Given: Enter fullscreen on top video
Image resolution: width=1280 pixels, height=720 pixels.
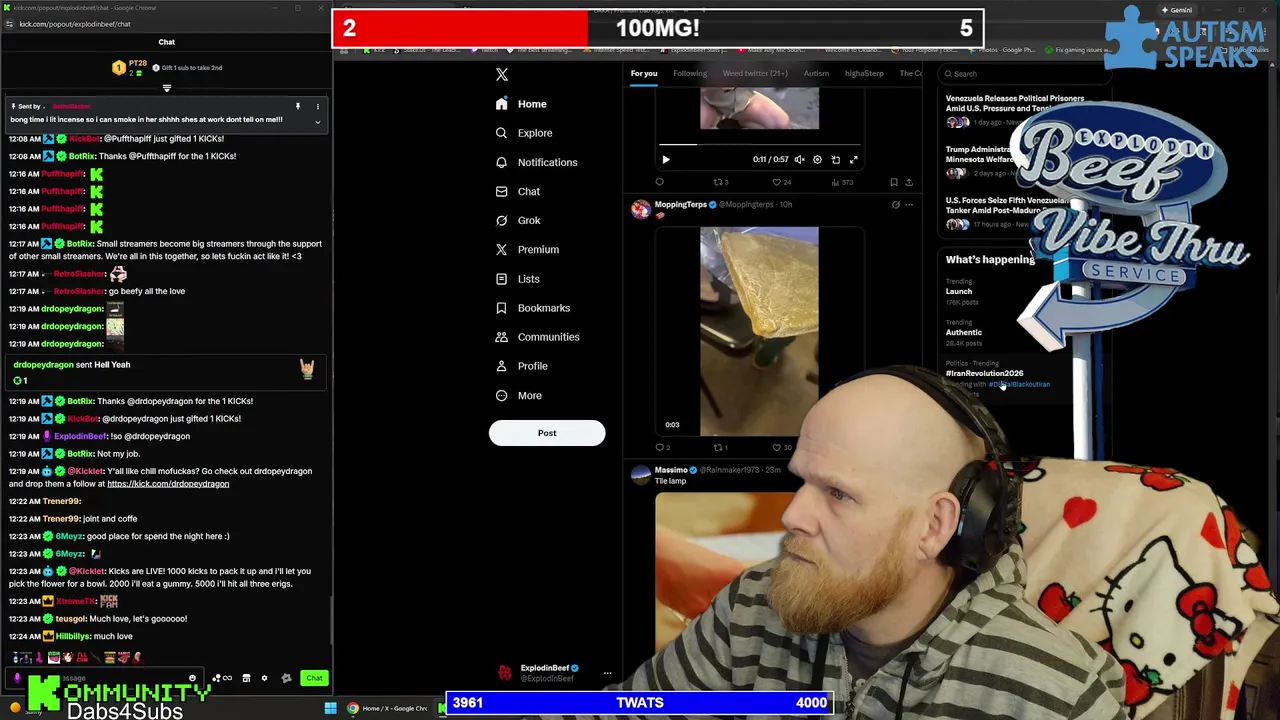Looking at the screenshot, I should tap(854, 159).
